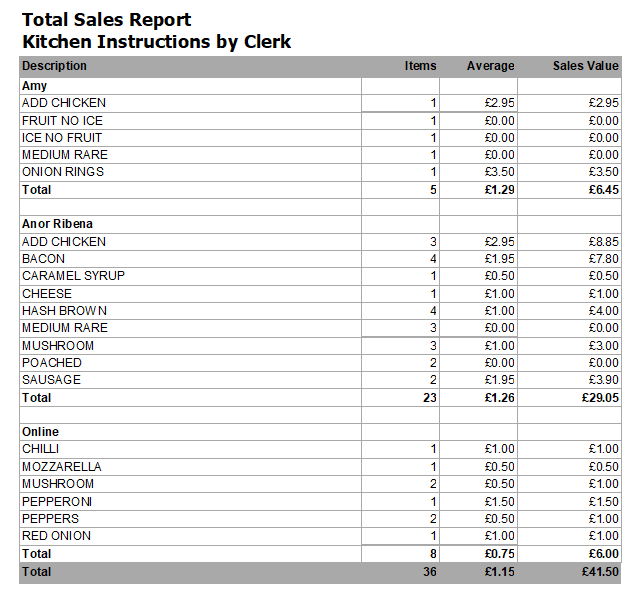Click Amy ADD CHICKEN value £2.95
This screenshot has height=593, width=642.
(604, 103)
